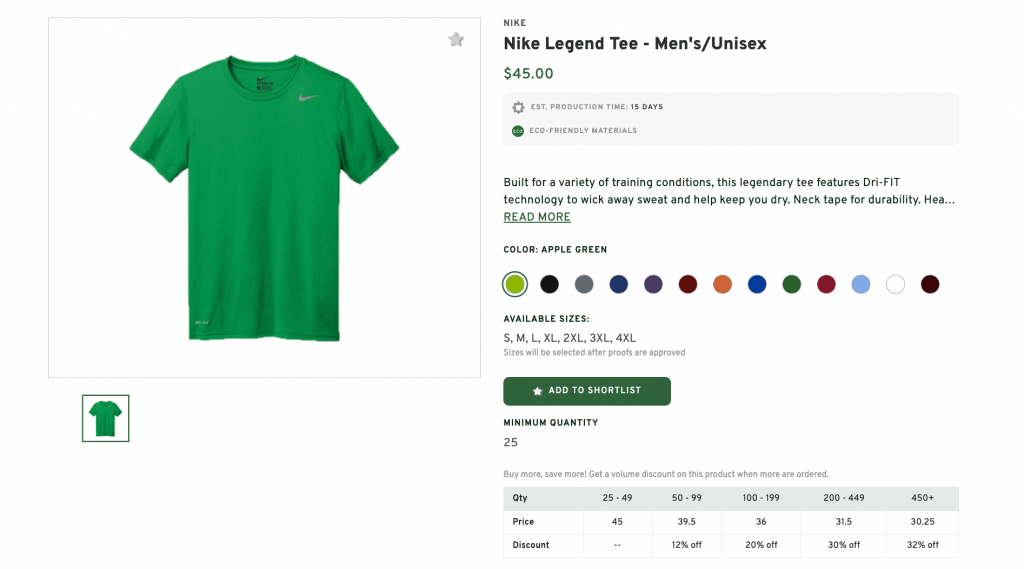Choose the orange color swatch

[722, 284]
